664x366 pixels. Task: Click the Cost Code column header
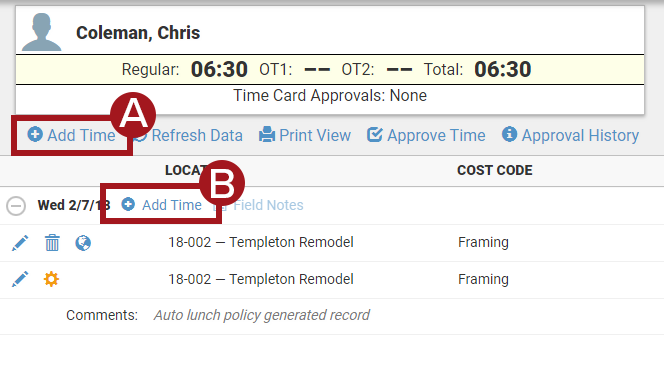tap(495, 170)
